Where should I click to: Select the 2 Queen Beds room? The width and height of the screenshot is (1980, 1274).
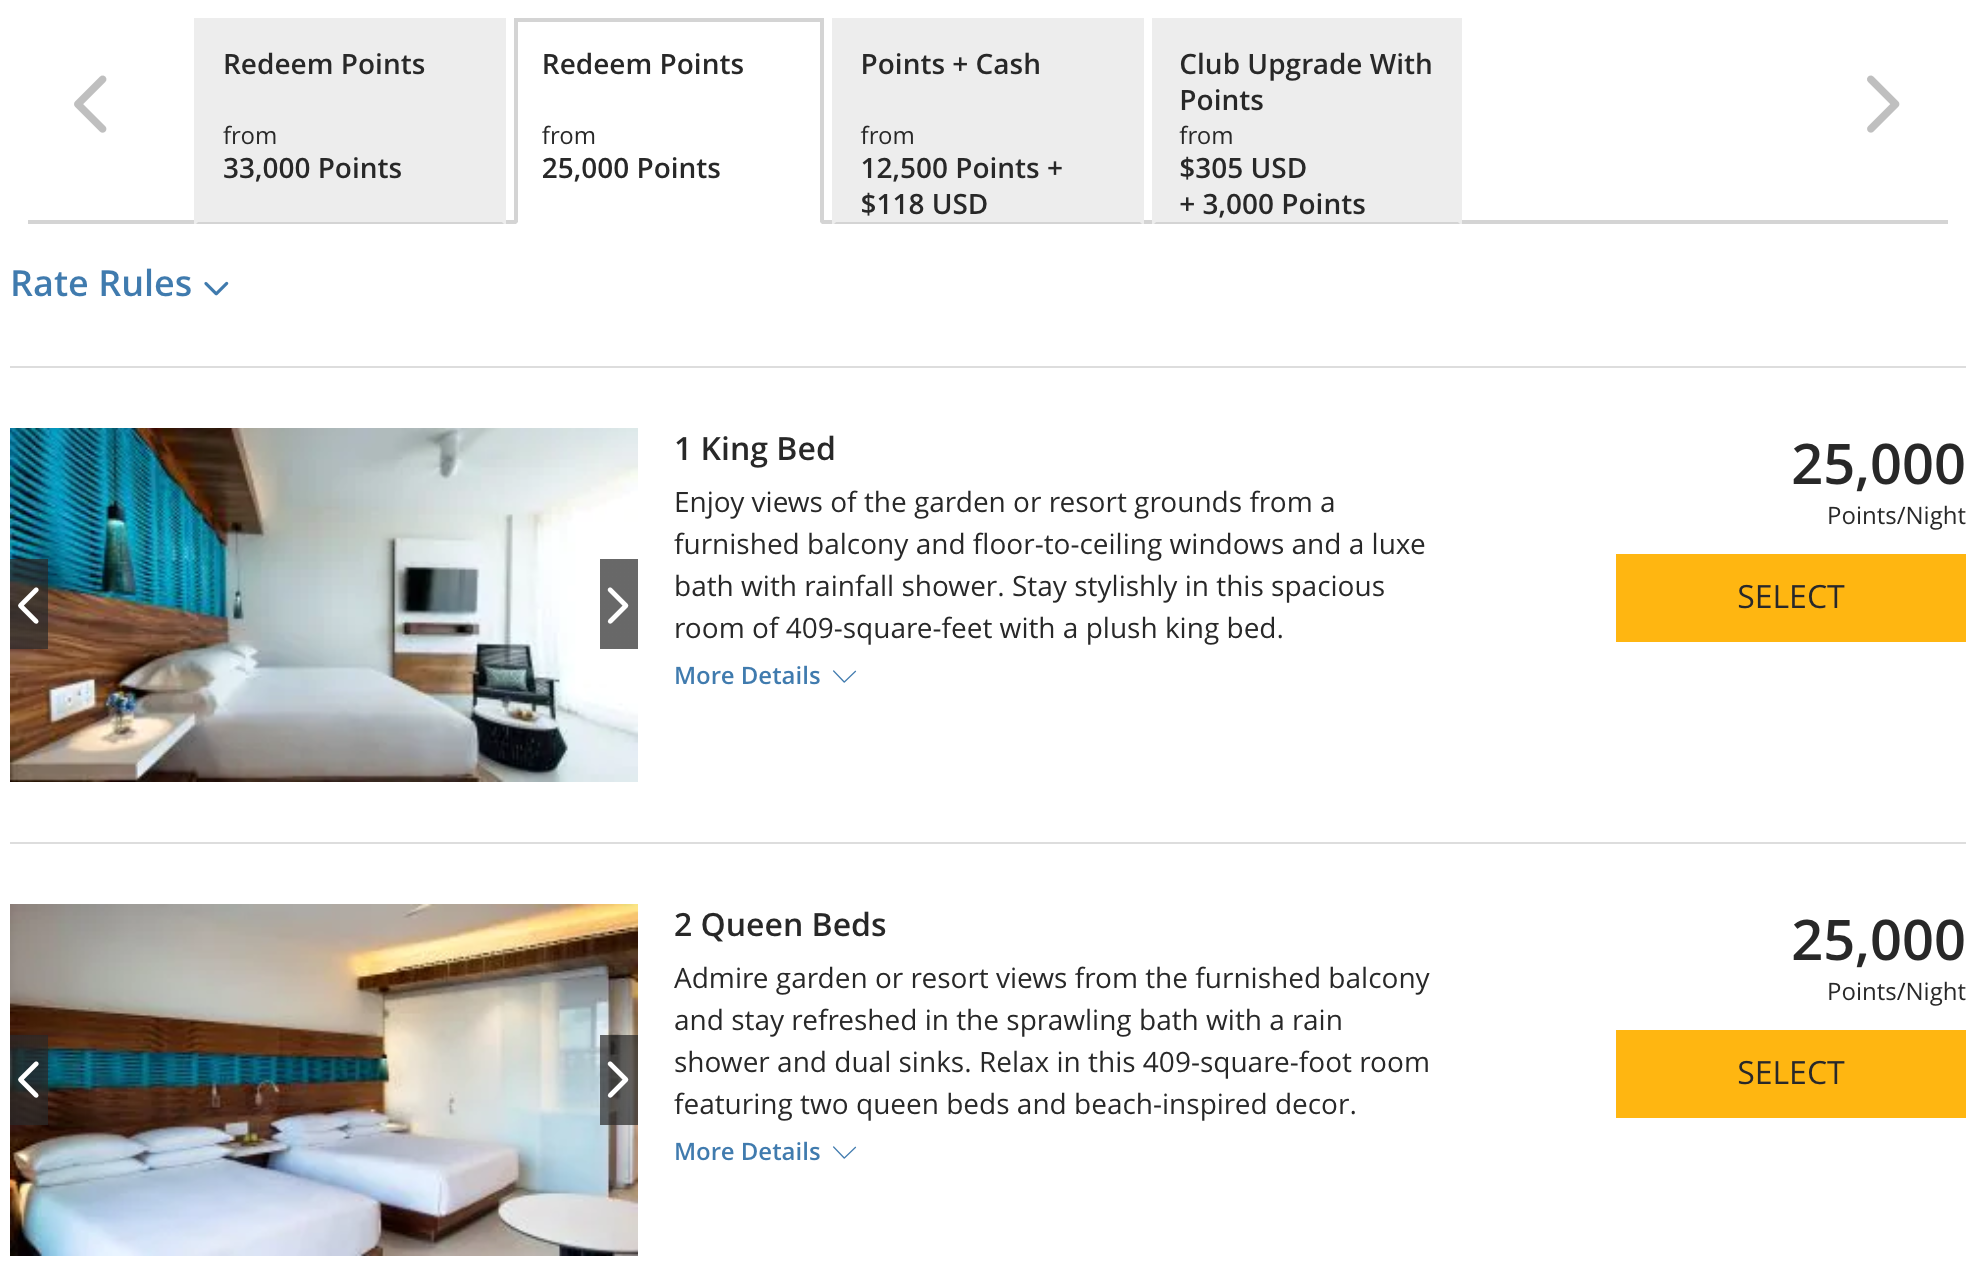click(1790, 1074)
